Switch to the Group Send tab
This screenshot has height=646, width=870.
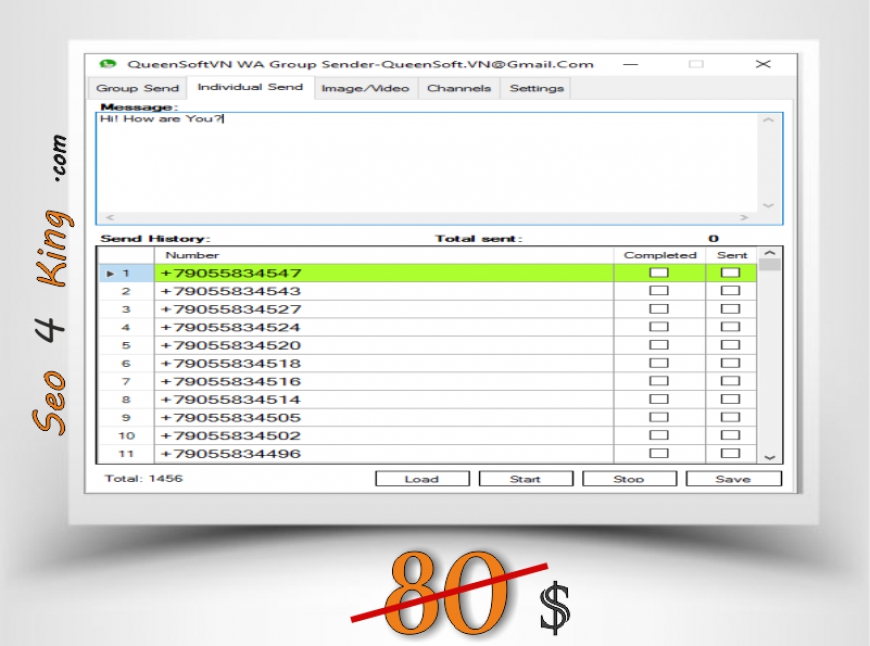coord(138,88)
